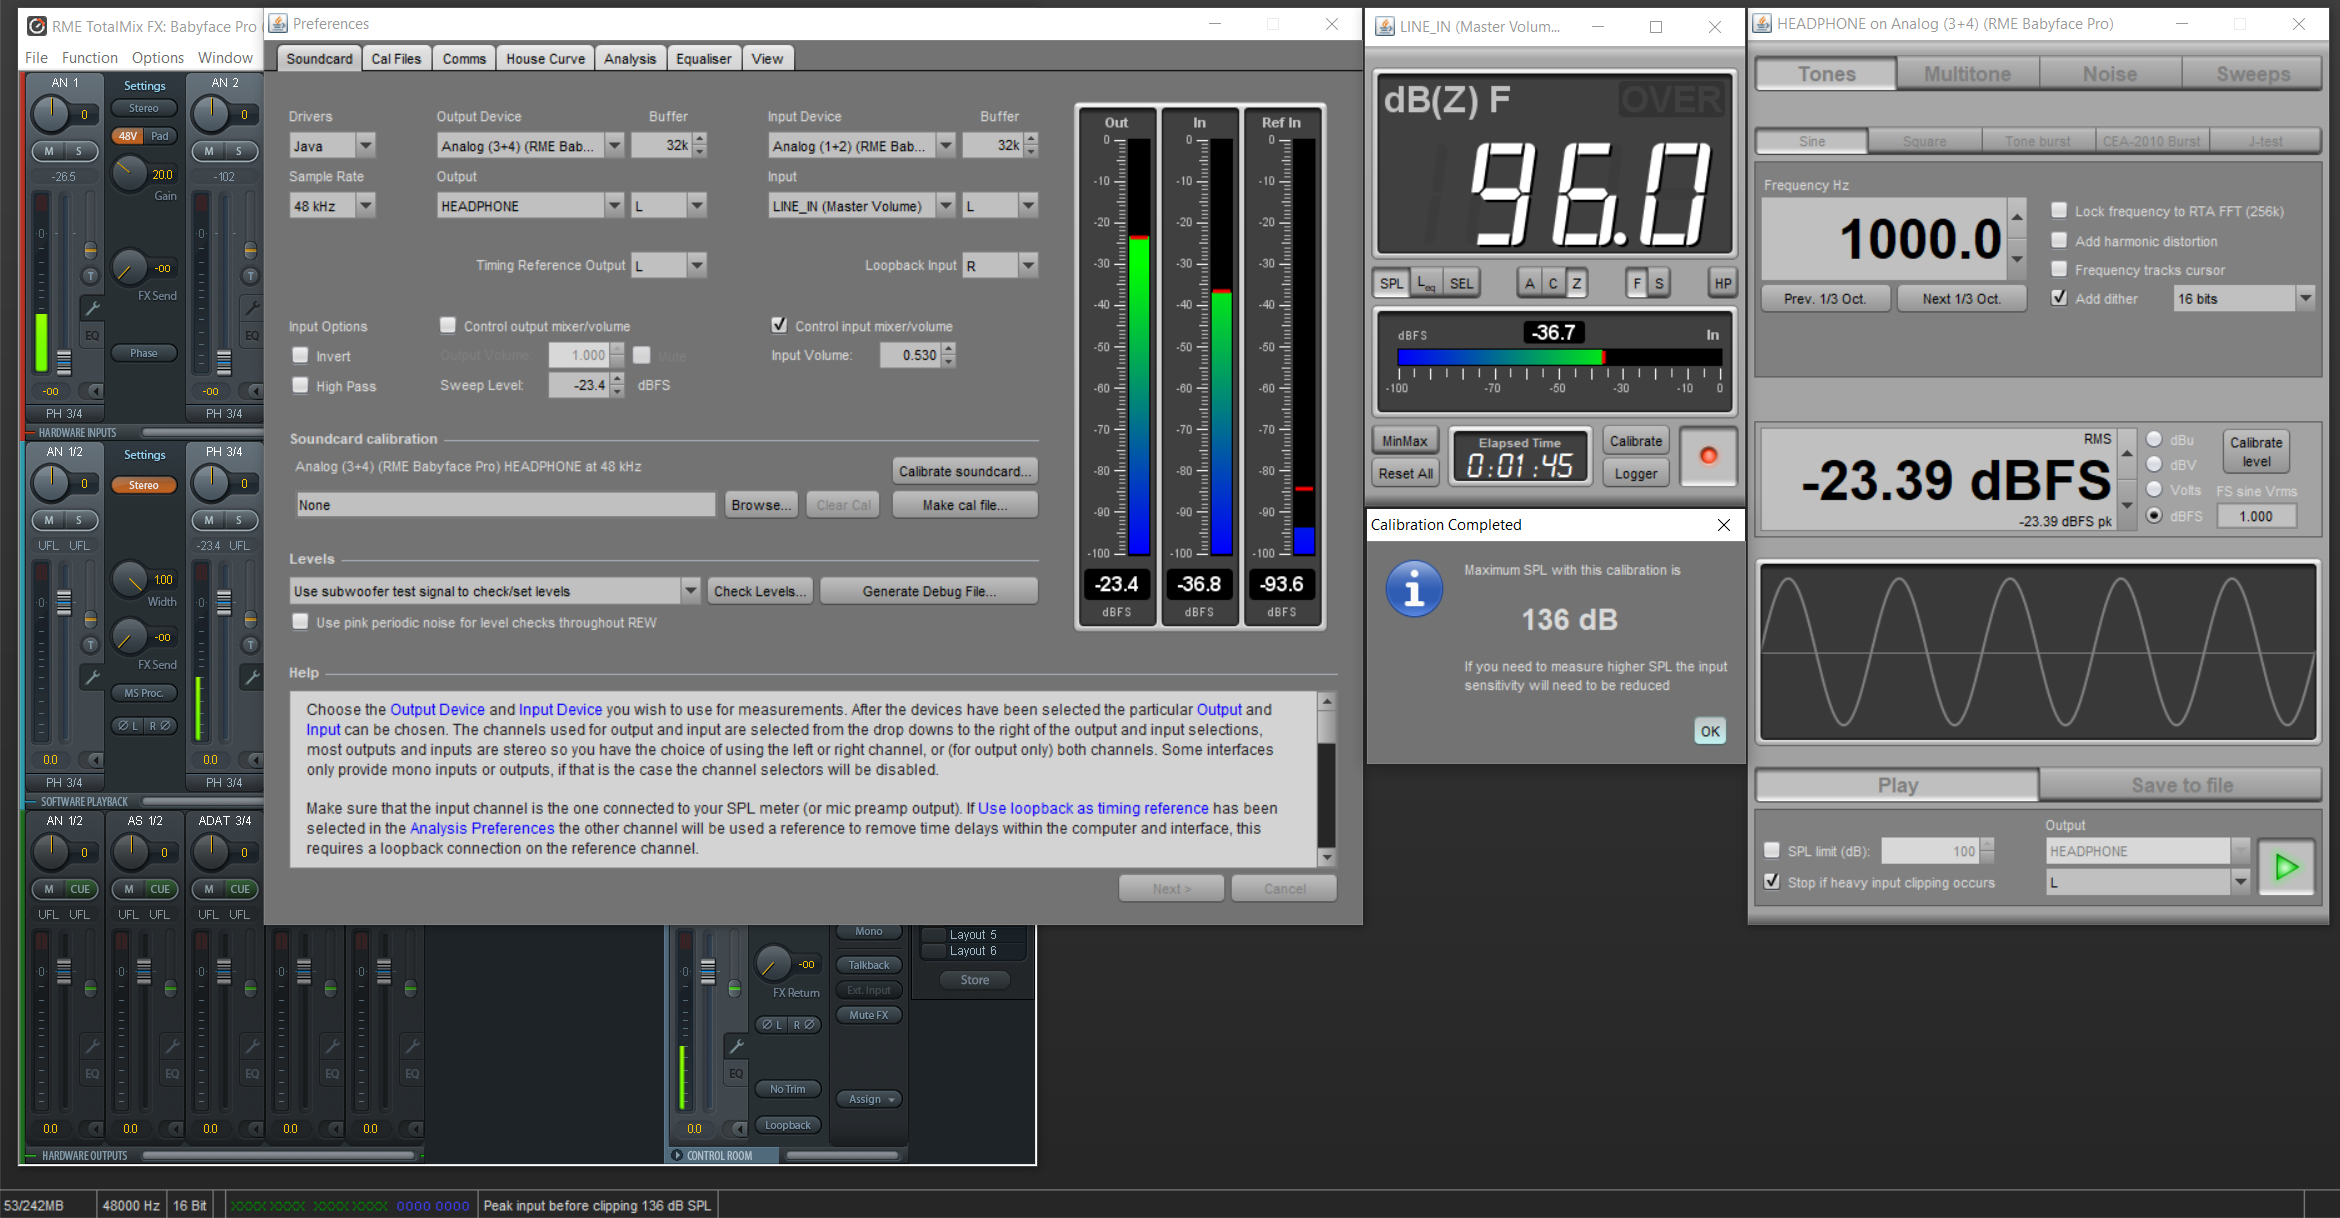The image size is (2340, 1218).
Task: Enable pink periodic noise for level checks
Action: pyautogui.click(x=300, y=622)
